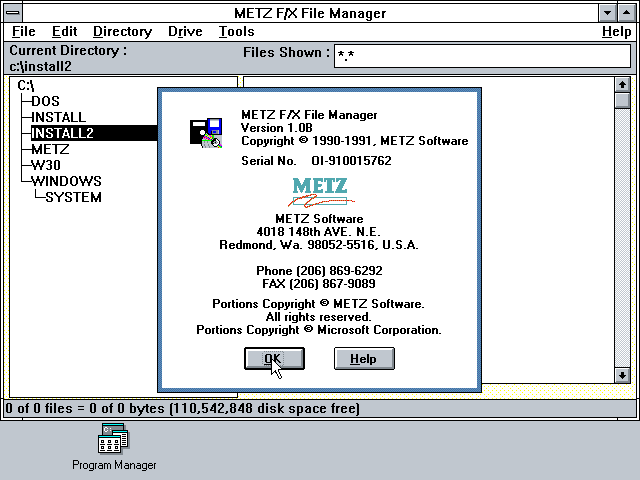Select the DOS folder in tree
The image size is (640, 480).
point(45,101)
